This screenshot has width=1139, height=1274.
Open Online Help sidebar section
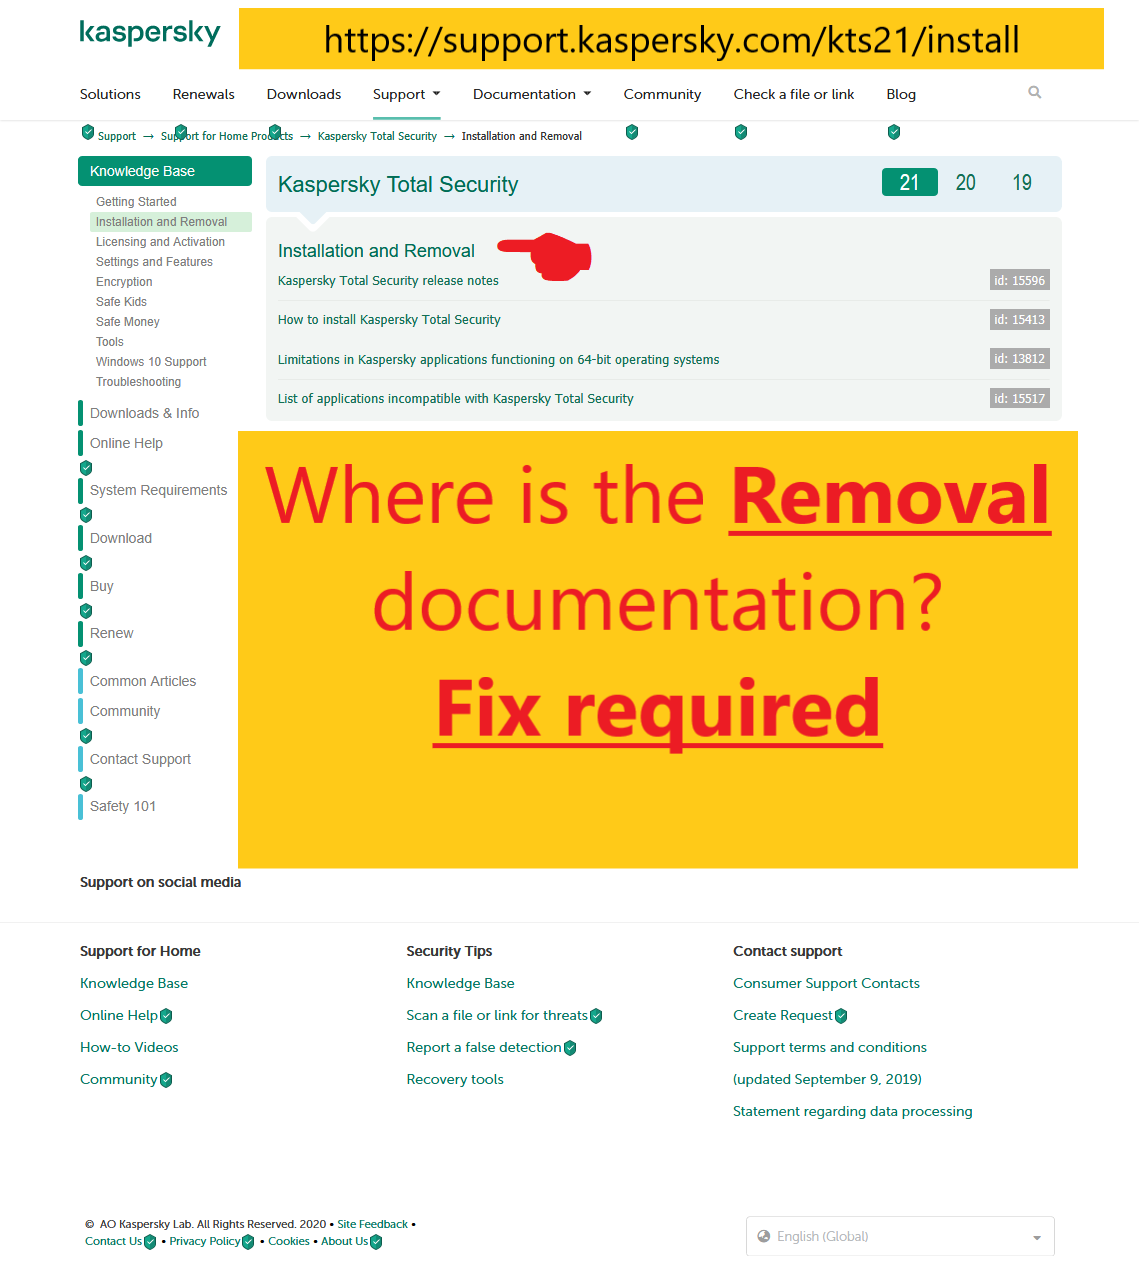coord(126,443)
